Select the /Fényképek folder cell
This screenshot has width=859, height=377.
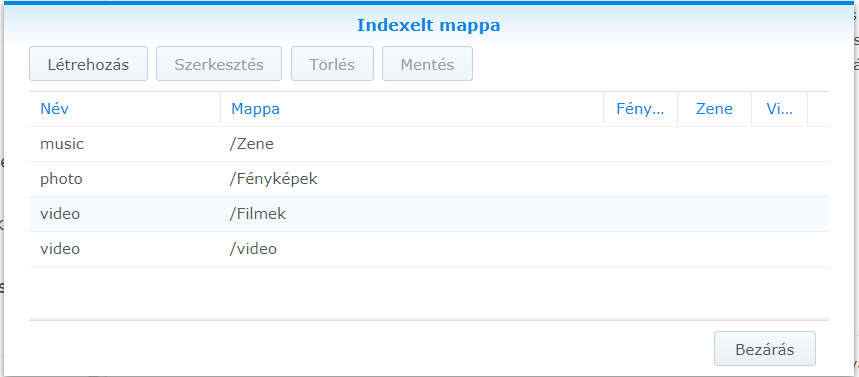273,179
